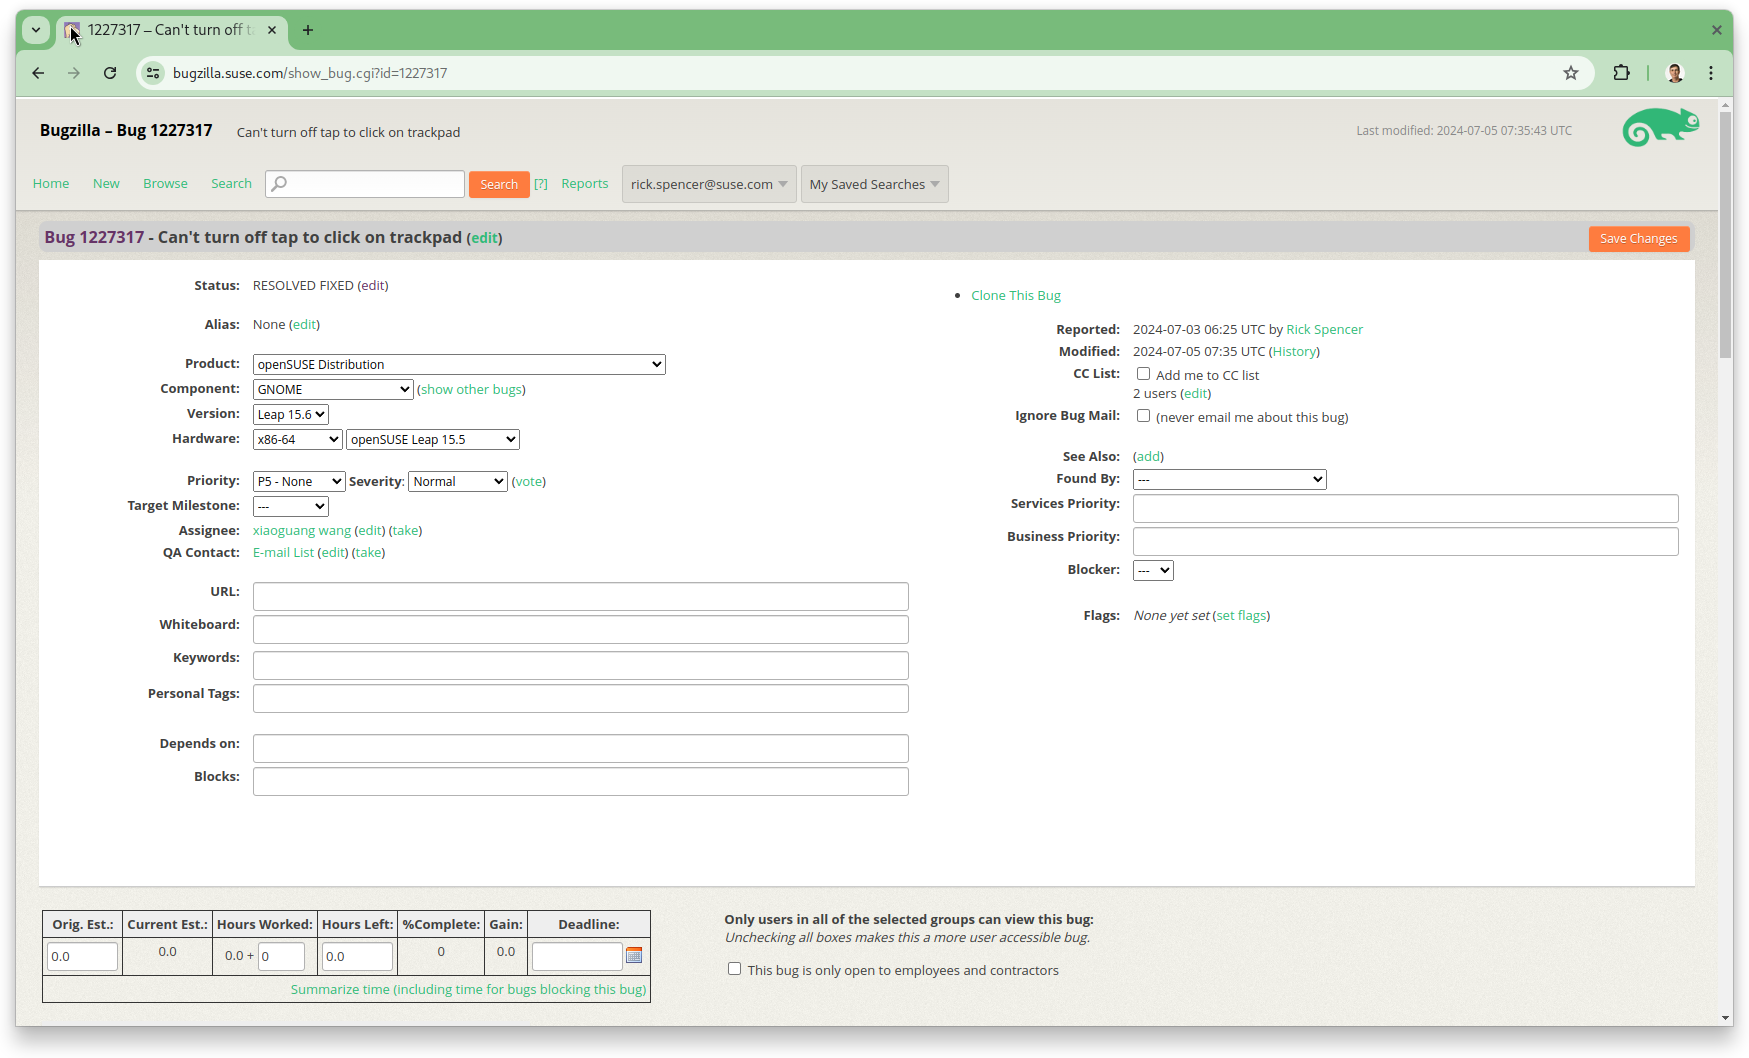Screen dimensions: 1749x1058
Task: Open the browser profile avatar
Action: [1675, 72]
